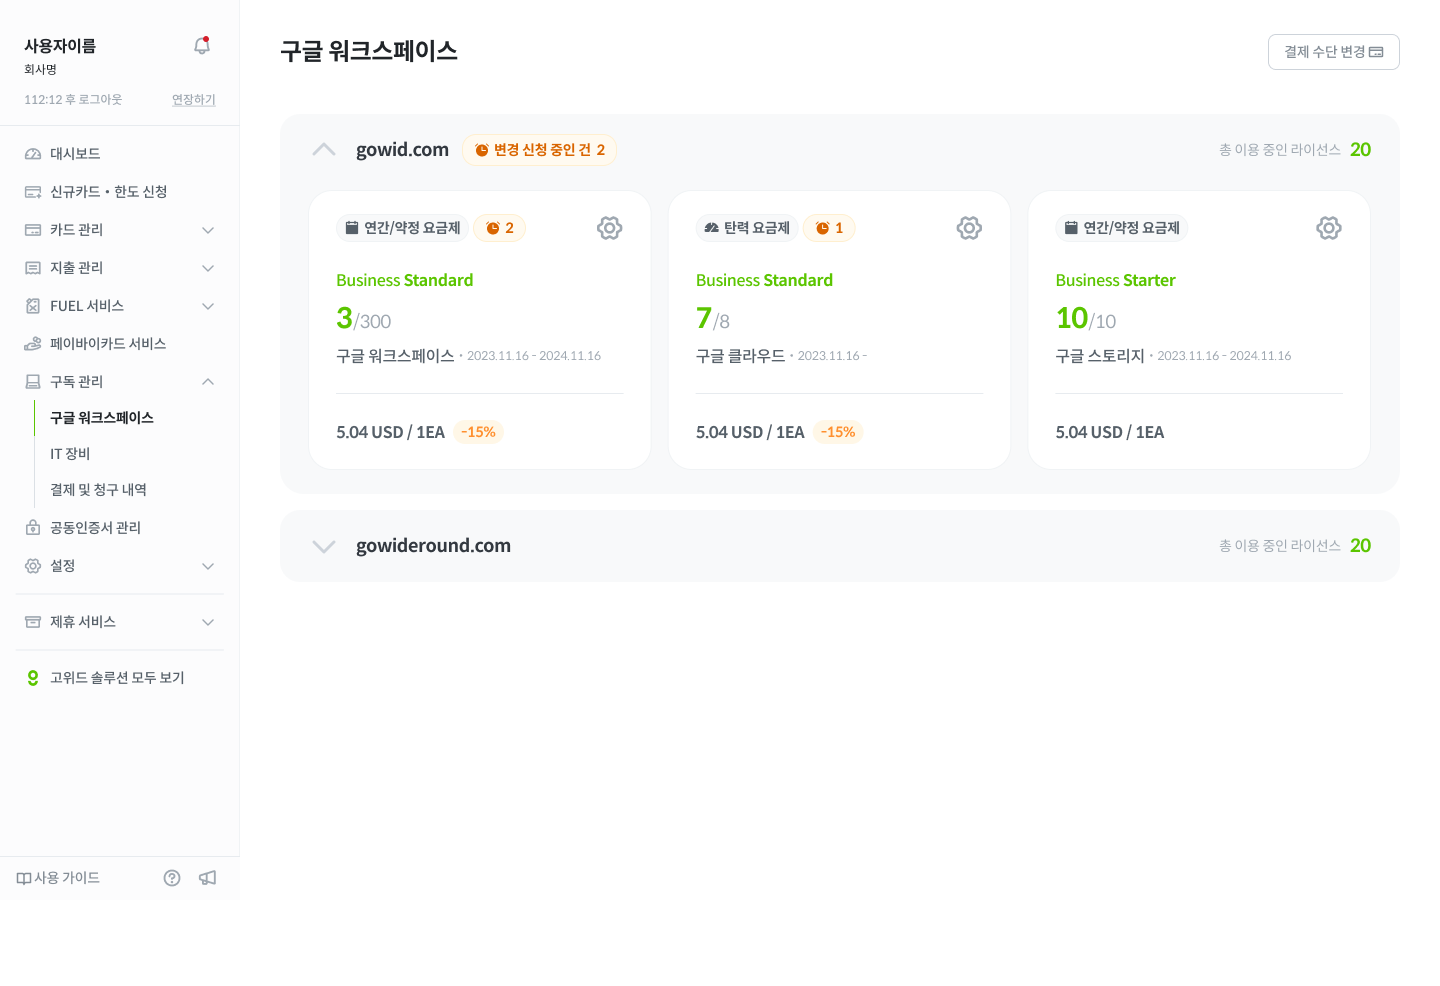Image resolution: width=1440 pixels, height=986 pixels.
Task: Click the 설정 gear icon in sidebar
Action: click(x=33, y=566)
